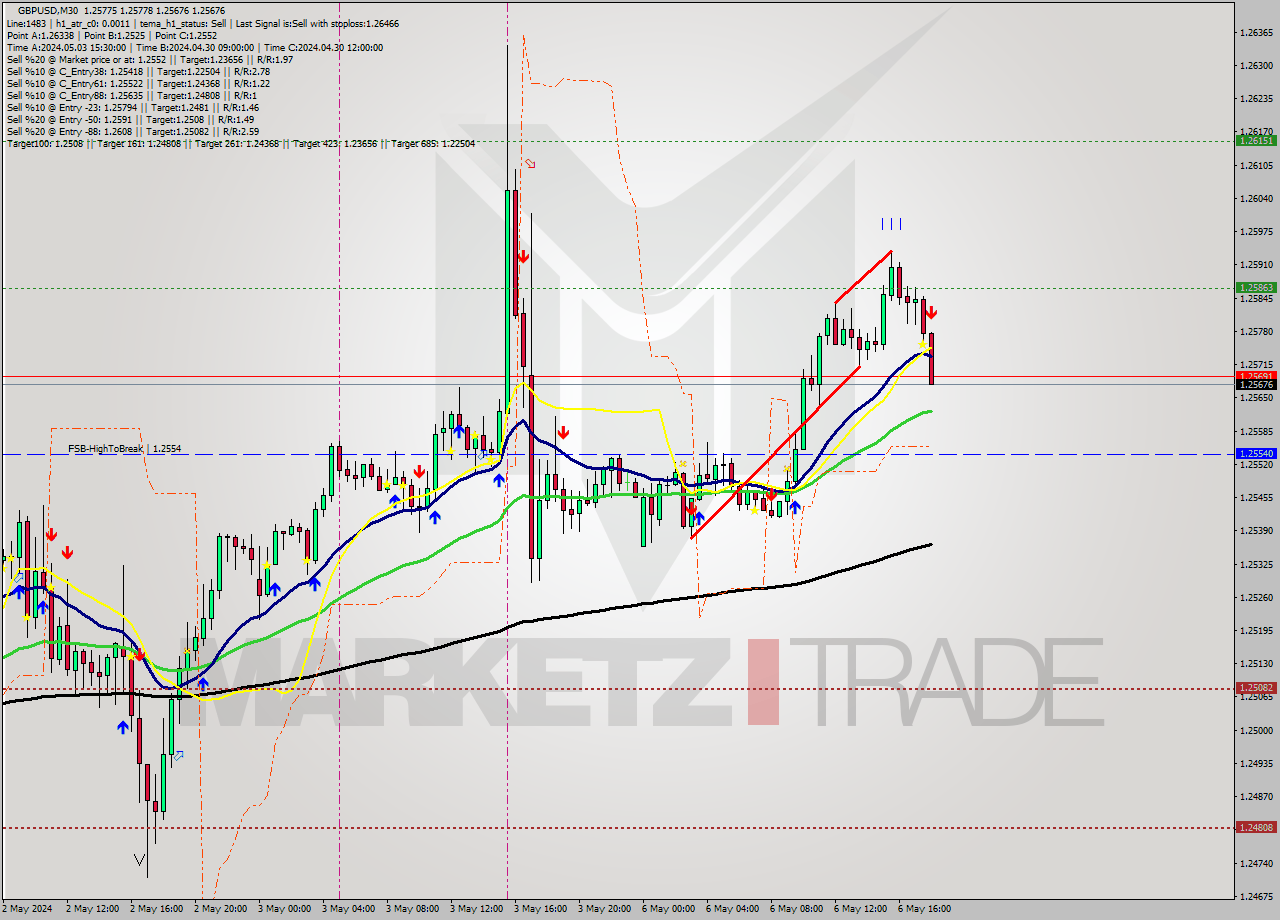Screen dimensions: 1280x920
Task: Select the three blue tick marks near chart top
Action: (893, 223)
